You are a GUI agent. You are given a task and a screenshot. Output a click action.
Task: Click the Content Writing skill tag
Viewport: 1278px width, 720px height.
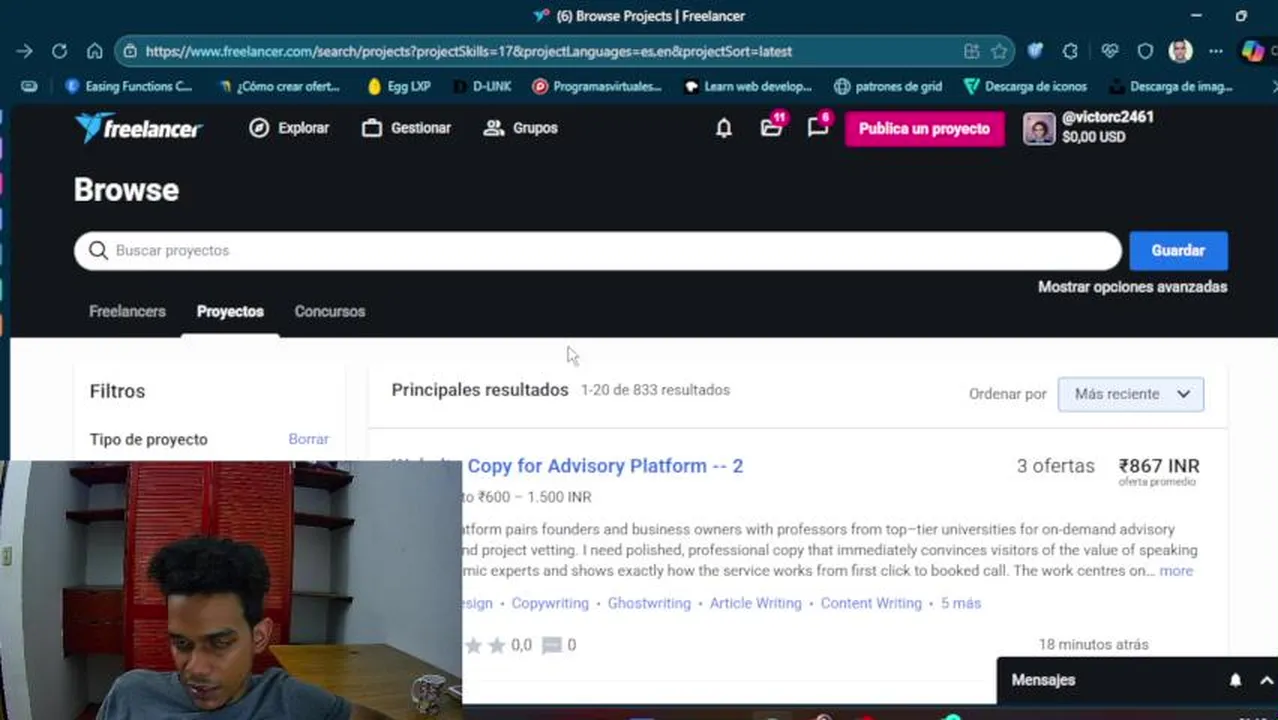(x=871, y=604)
